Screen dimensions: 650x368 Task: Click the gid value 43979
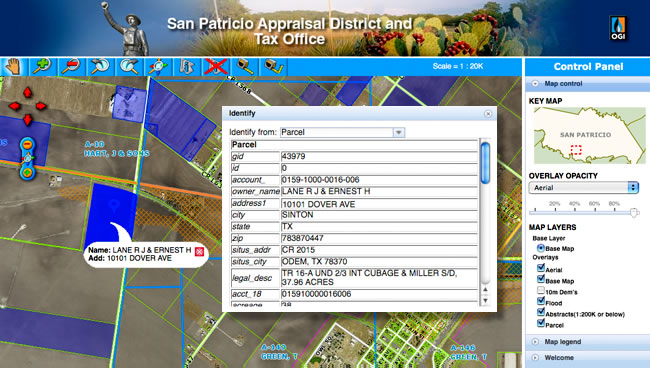pyautogui.click(x=379, y=156)
